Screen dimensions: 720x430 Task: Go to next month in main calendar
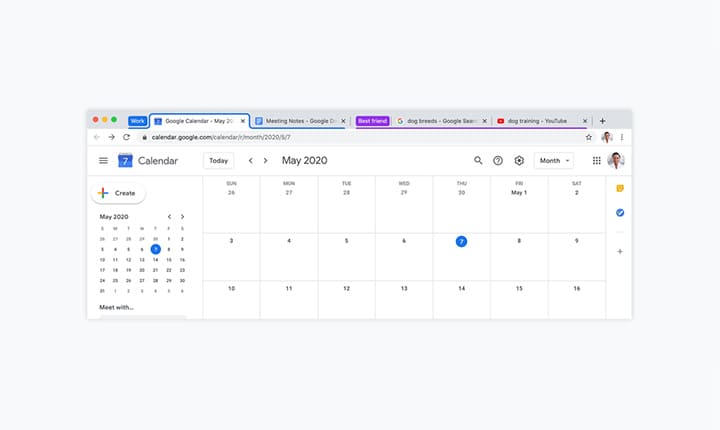pyautogui.click(x=265, y=160)
